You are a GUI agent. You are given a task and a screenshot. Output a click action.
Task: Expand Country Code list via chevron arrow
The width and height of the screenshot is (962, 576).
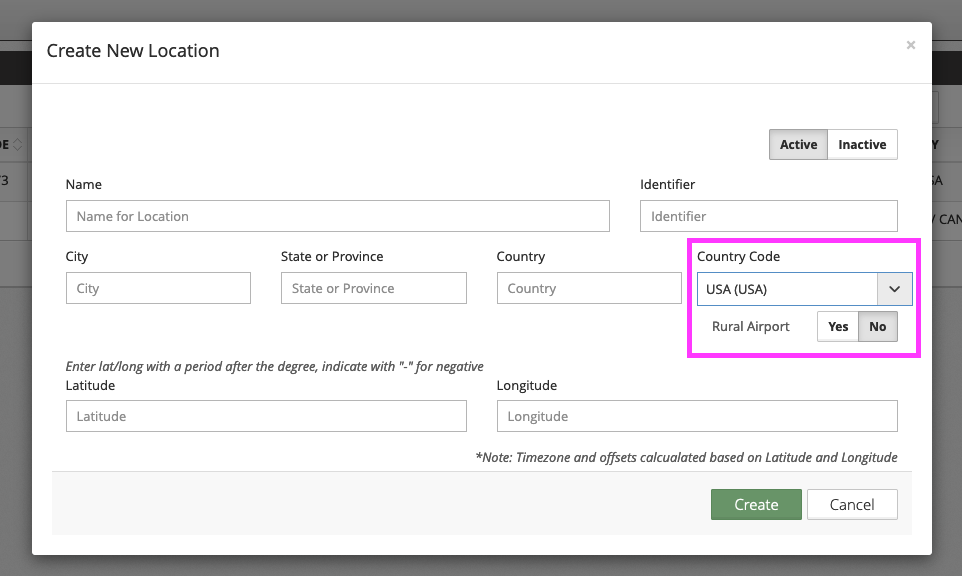coord(895,289)
